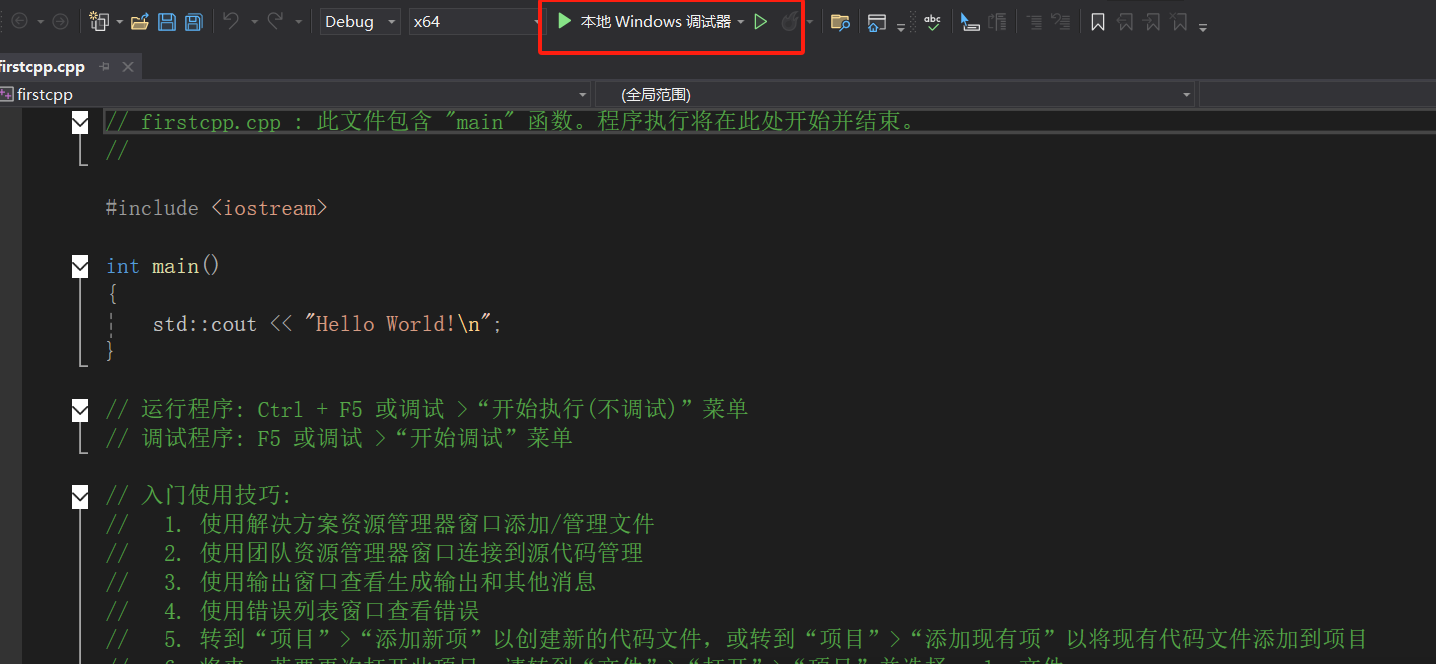Click the #include <iostream> line
Image resolution: width=1436 pixels, height=664 pixels.
pyautogui.click(x=216, y=208)
